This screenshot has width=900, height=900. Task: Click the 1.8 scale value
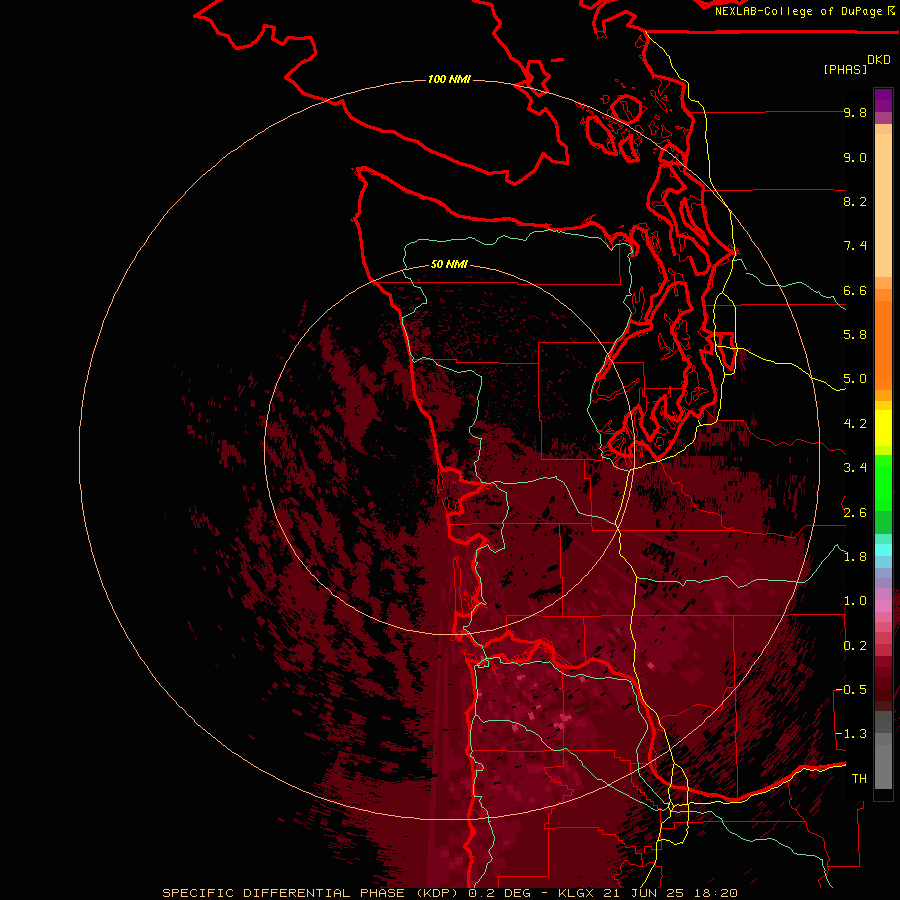coord(855,557)
